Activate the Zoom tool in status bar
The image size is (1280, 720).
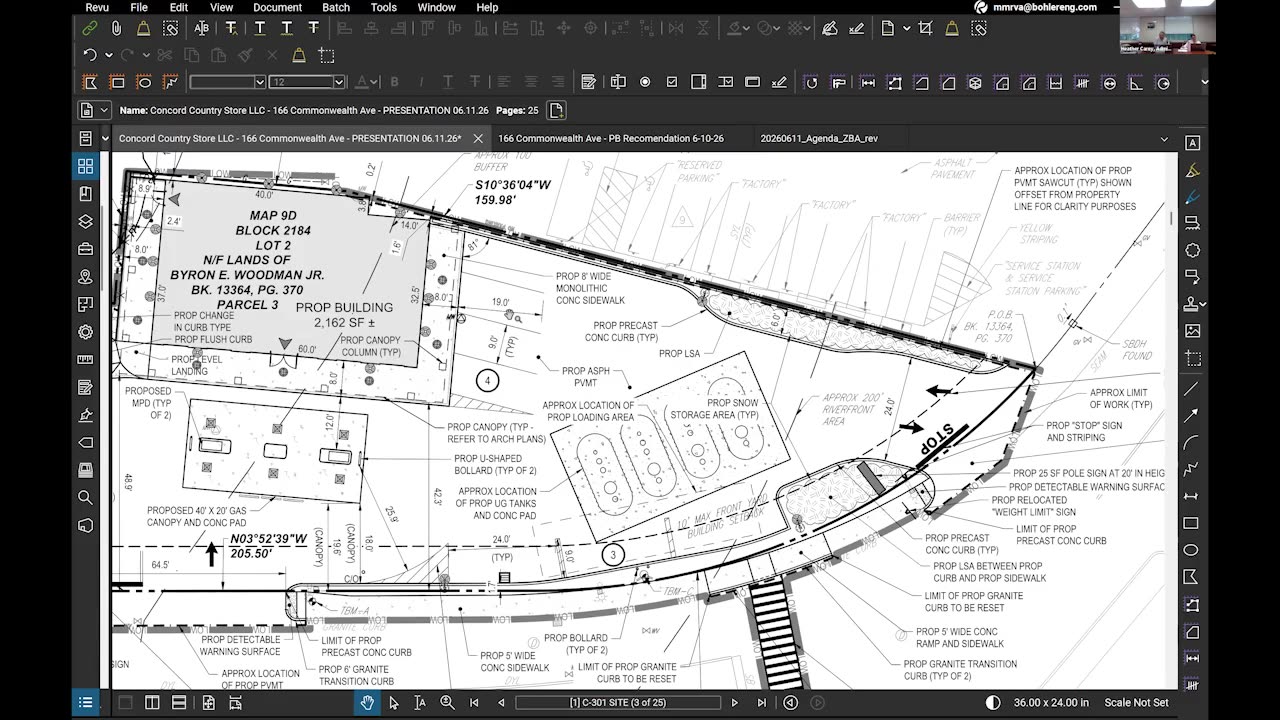pyautogui.click(x=447, y=703)
